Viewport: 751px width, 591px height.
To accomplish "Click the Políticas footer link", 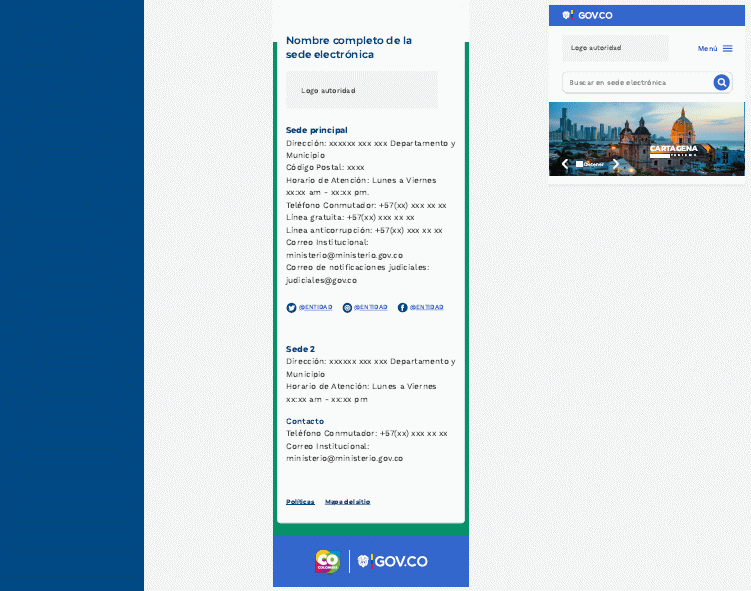I will [300, 502].
